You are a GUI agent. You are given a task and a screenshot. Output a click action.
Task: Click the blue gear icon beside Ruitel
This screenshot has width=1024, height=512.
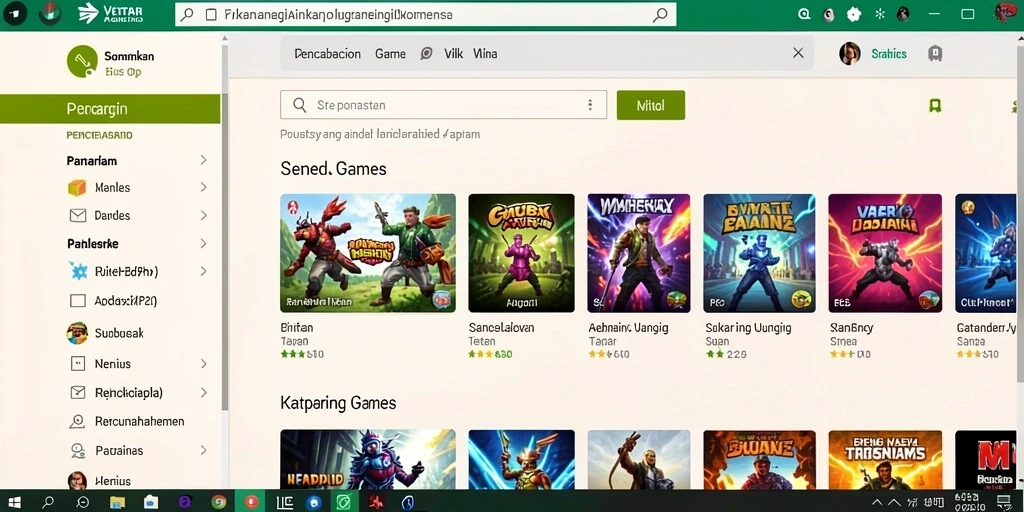pyautogui.click(x=78, y=271)
